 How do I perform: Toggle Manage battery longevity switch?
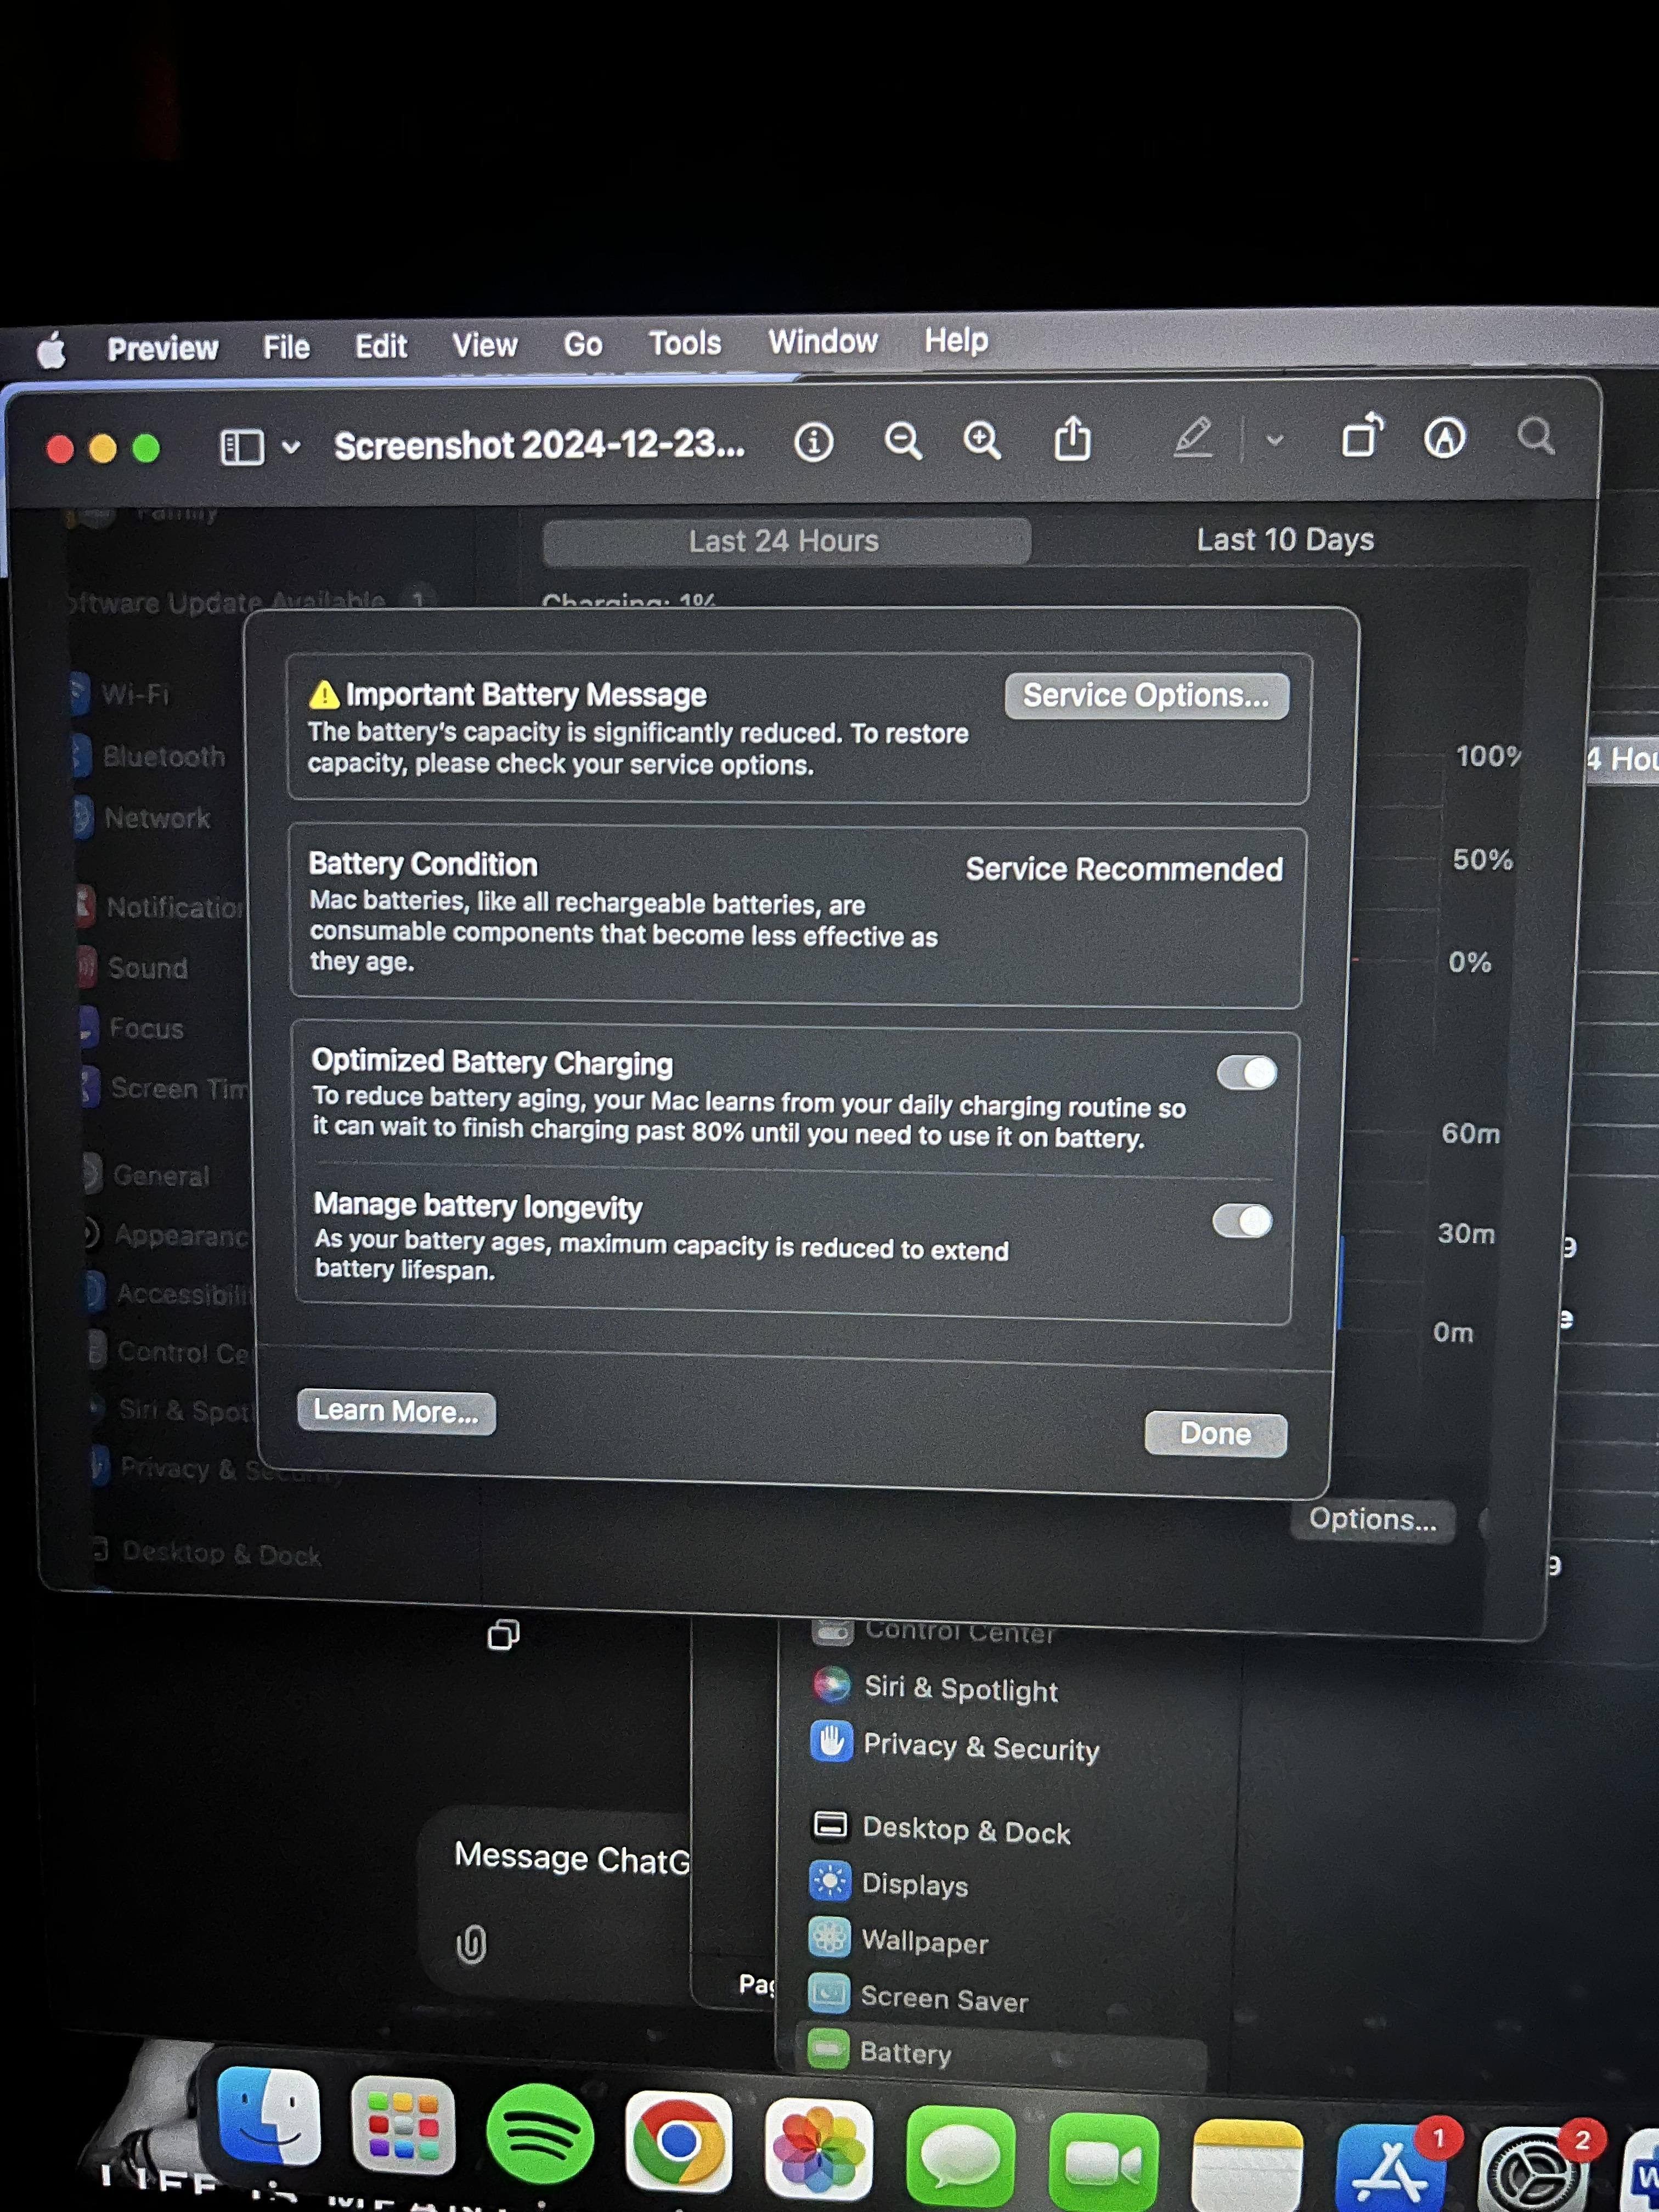tap(1242, 1221)
